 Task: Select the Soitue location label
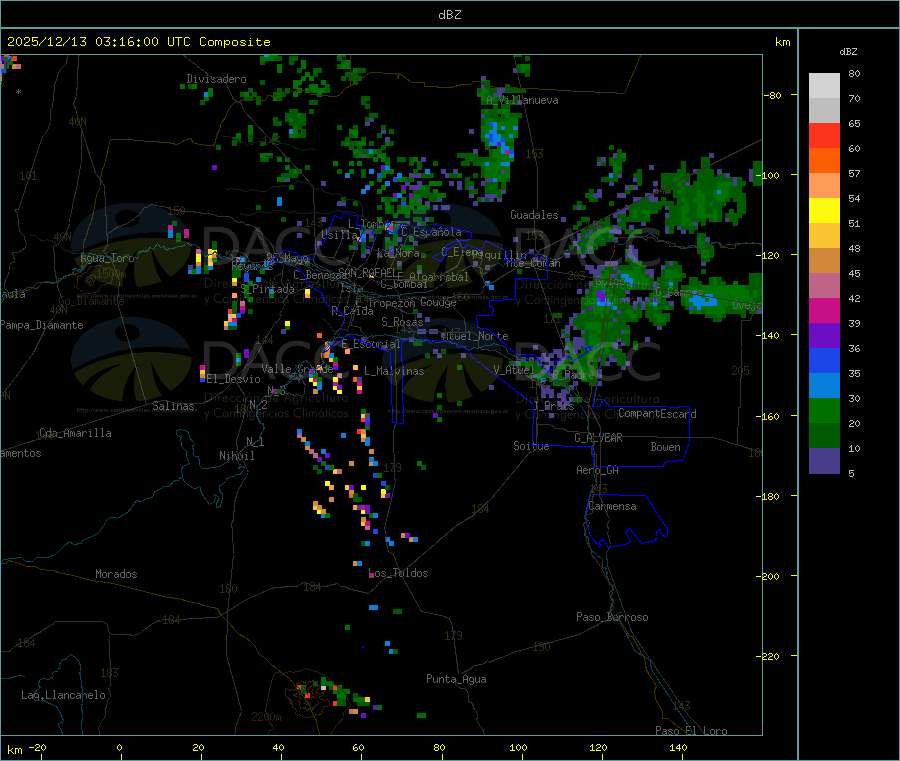pos(532,446)
